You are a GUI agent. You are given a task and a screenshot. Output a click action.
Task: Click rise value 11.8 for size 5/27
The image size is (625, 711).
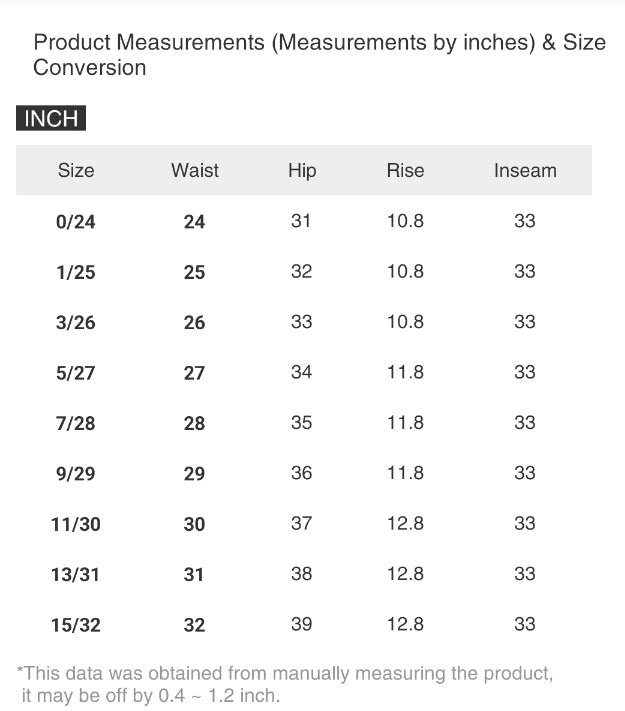[405, 372]
